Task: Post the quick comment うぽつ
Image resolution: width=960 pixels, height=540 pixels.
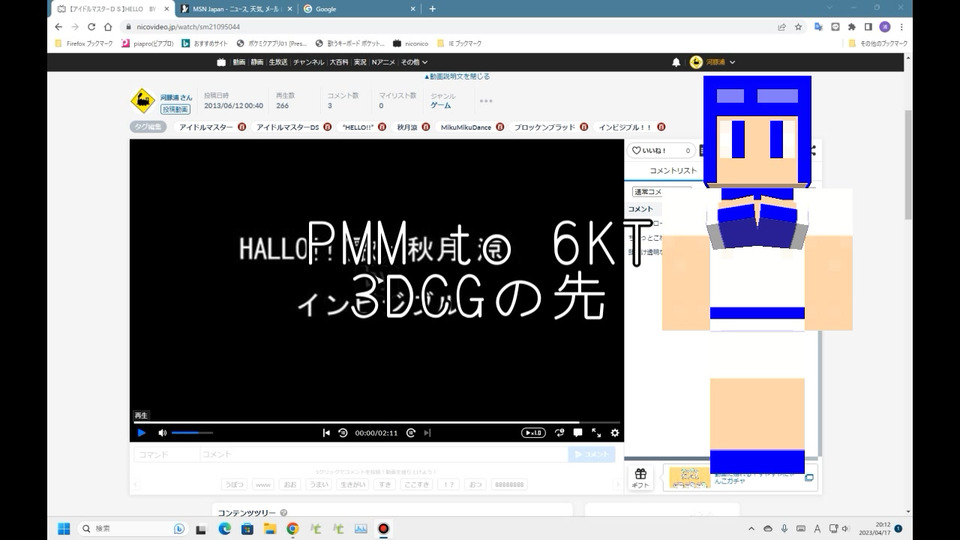Action: [x=234, y=484]
